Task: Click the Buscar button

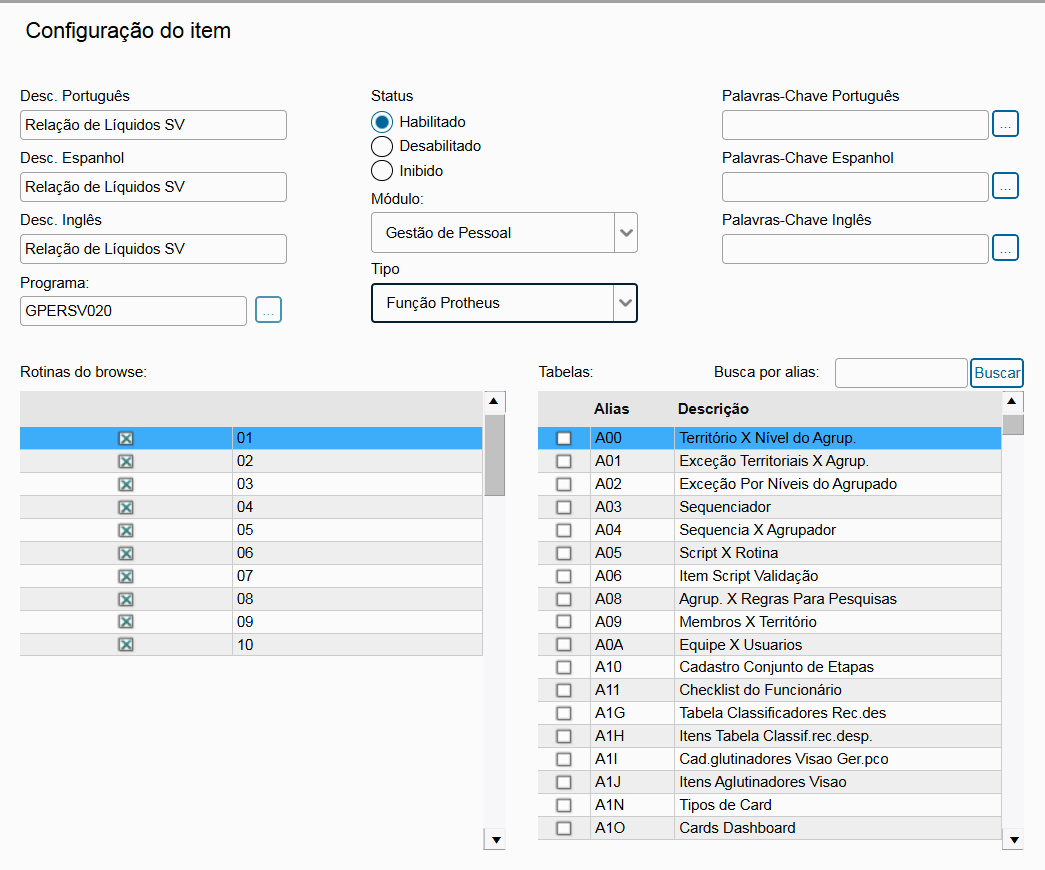Action: coord(996,373)
